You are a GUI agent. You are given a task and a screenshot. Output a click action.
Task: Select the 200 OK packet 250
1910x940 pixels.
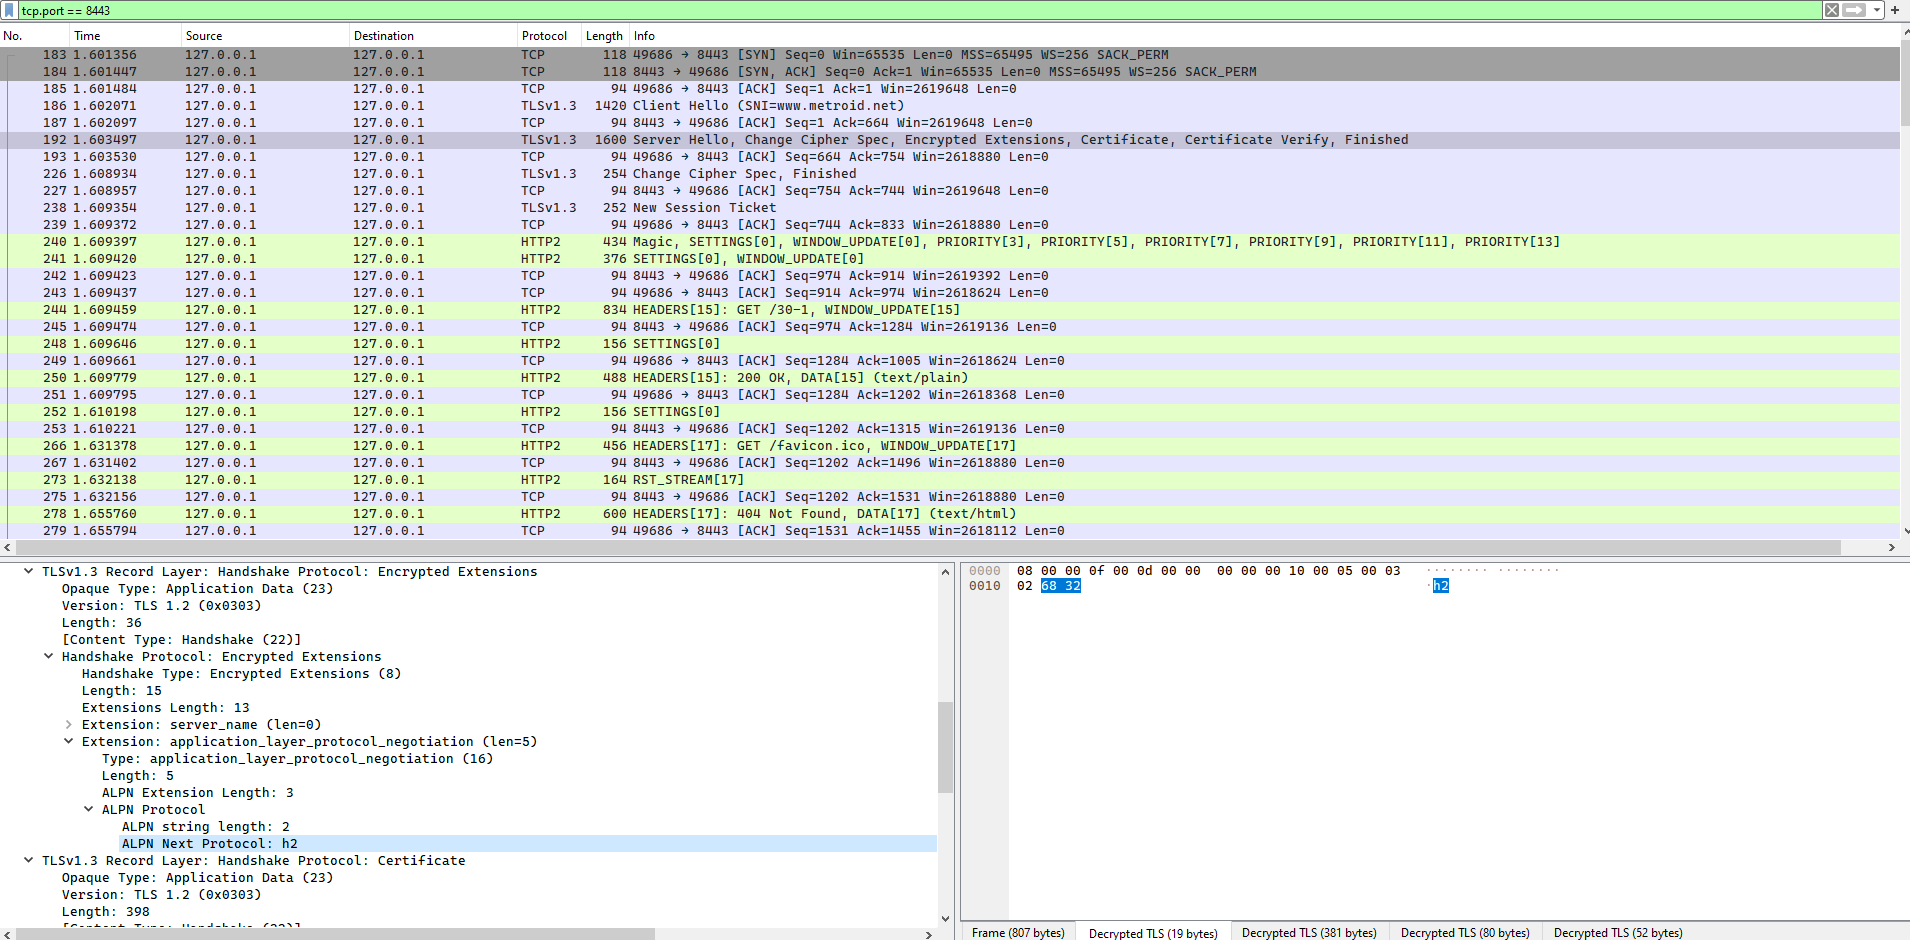pyautogui.click(x=950, y=378)
